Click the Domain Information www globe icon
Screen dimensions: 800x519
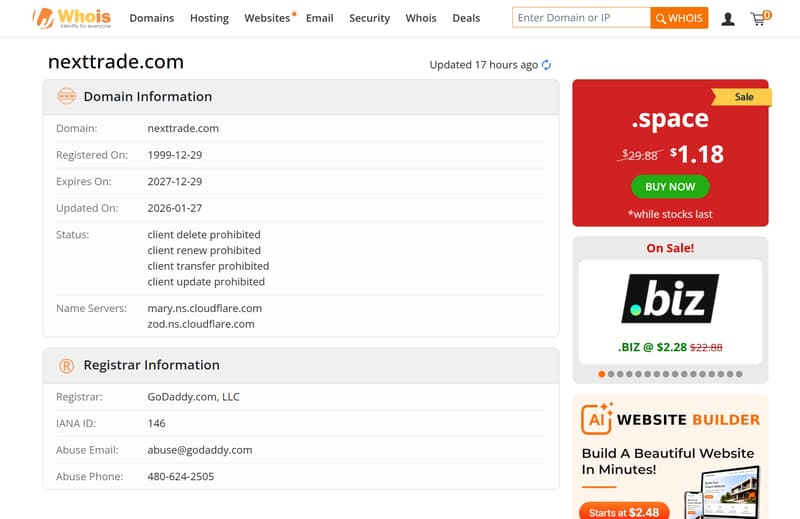pos(66,96)
